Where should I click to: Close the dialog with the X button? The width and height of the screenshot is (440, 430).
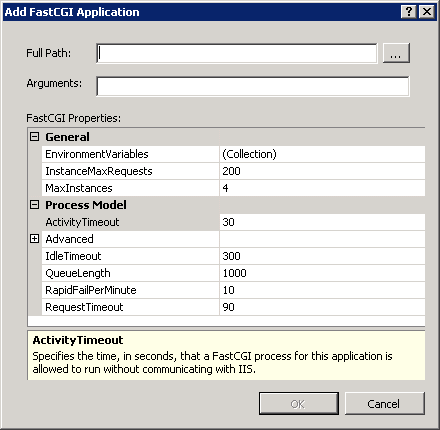pyautogui.click(x=427, y=12)
